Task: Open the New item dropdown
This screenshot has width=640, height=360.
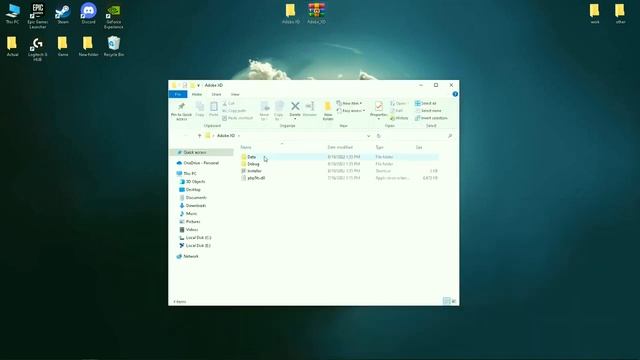Action: [x=349, y=103]
